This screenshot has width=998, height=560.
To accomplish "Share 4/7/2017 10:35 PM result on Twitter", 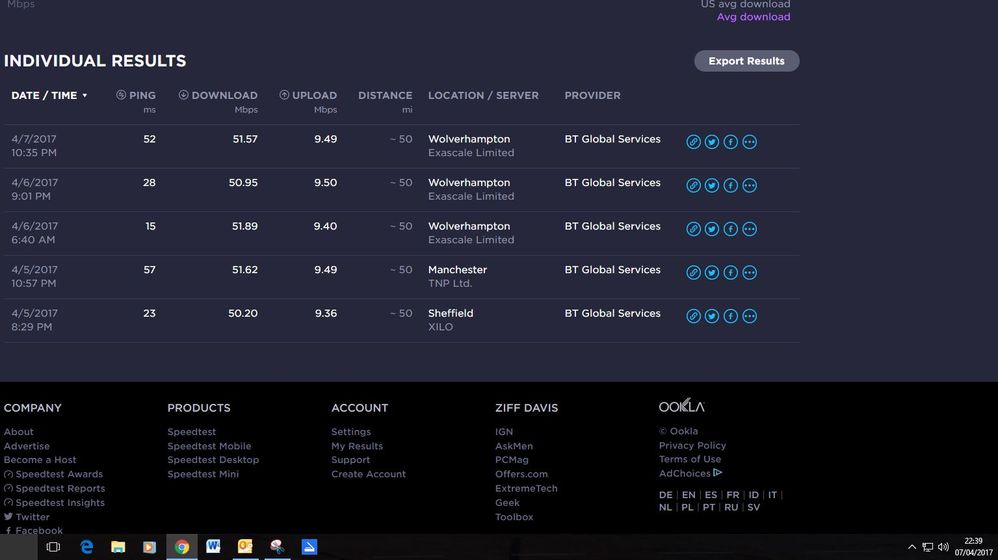I will [712, 142].
